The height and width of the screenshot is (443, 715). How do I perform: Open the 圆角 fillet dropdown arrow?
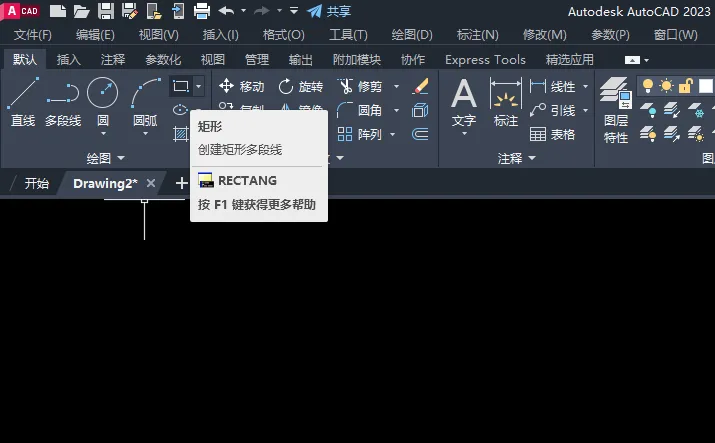396,110
